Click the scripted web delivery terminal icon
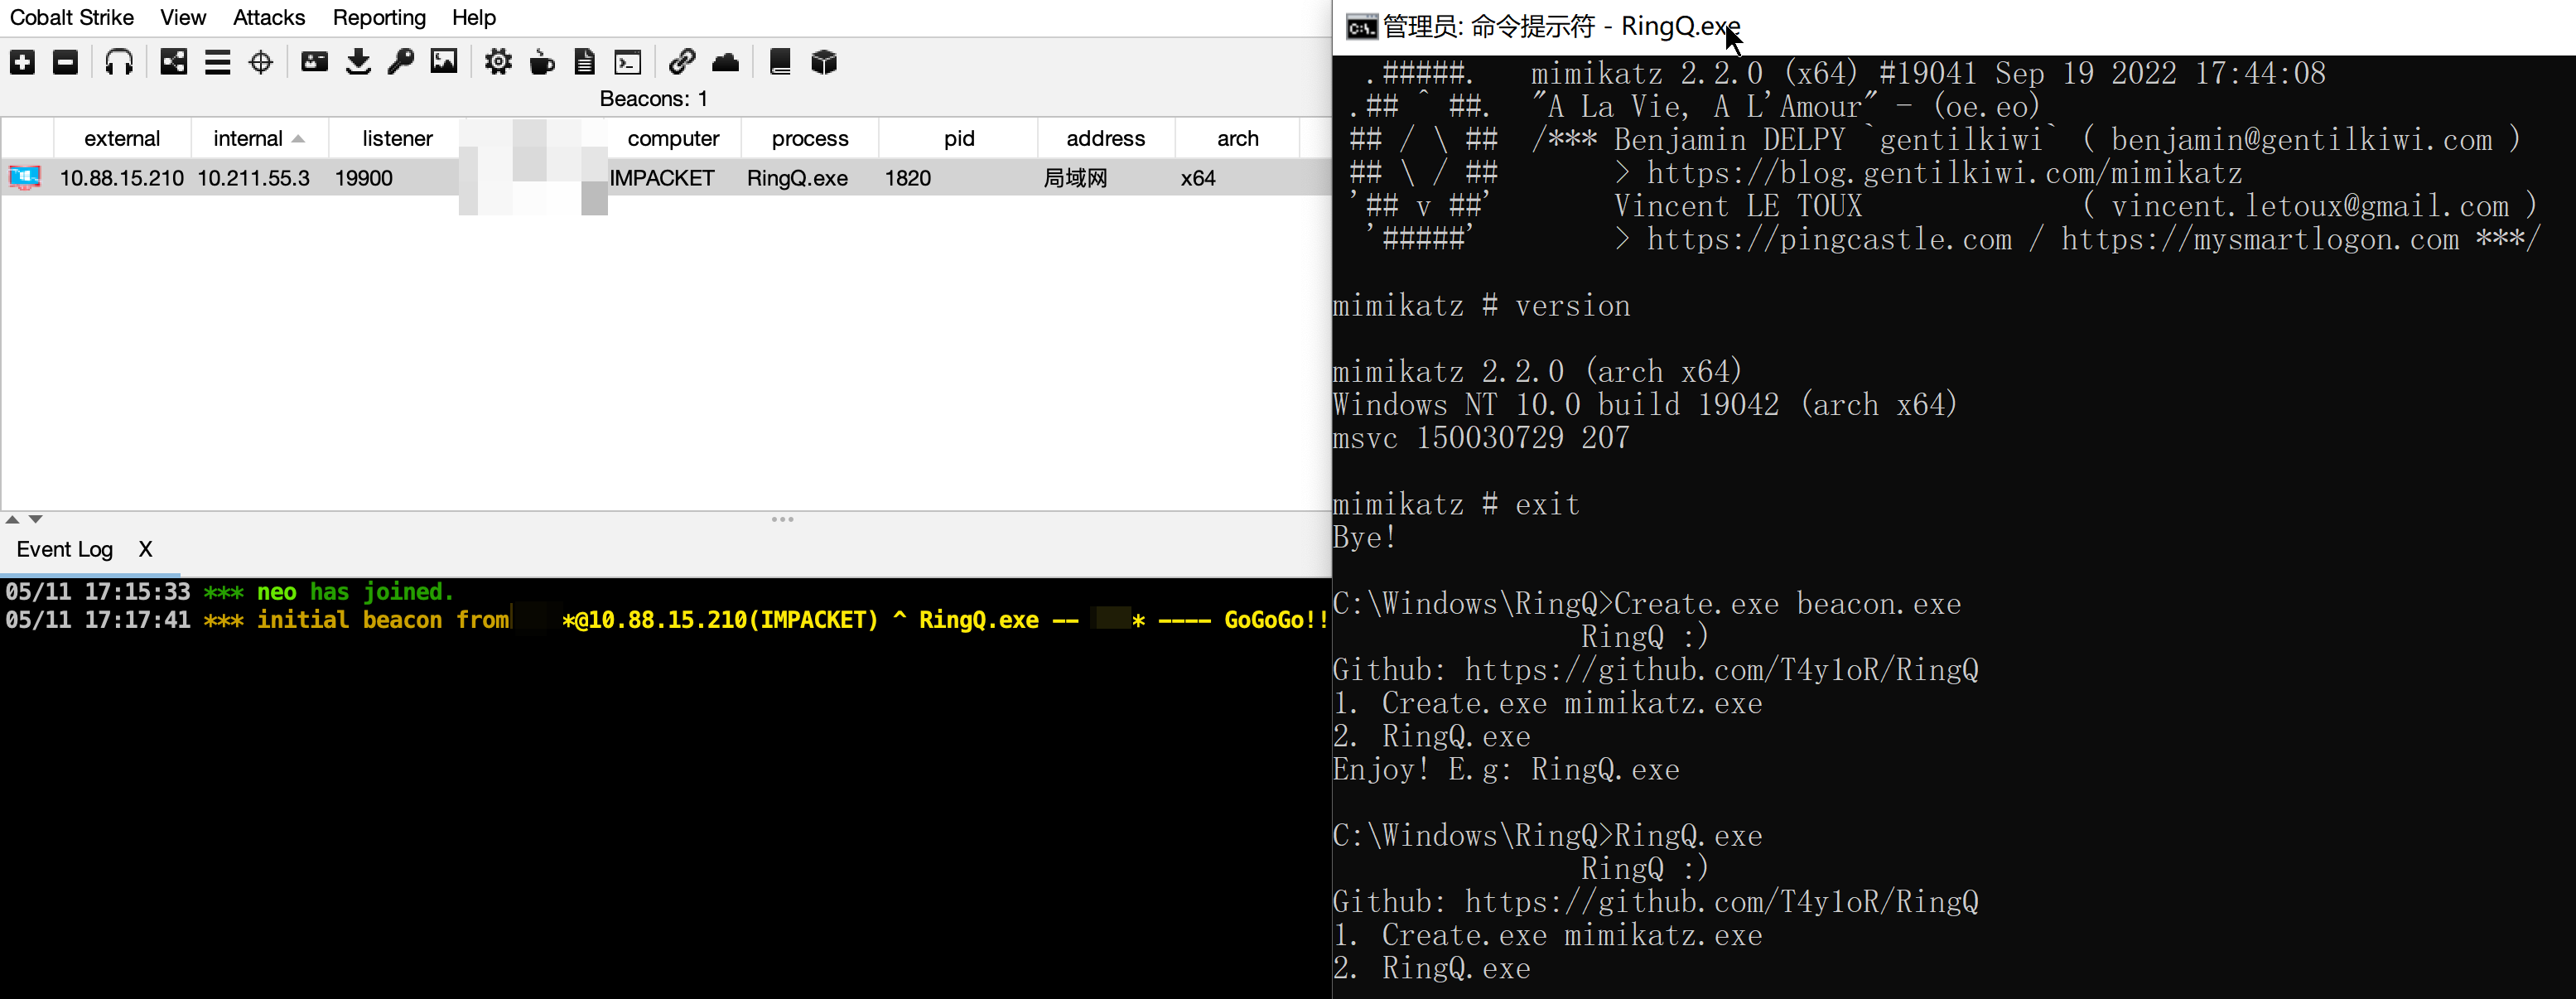This screenshot has width=2576, height=999. coord(628,63)
